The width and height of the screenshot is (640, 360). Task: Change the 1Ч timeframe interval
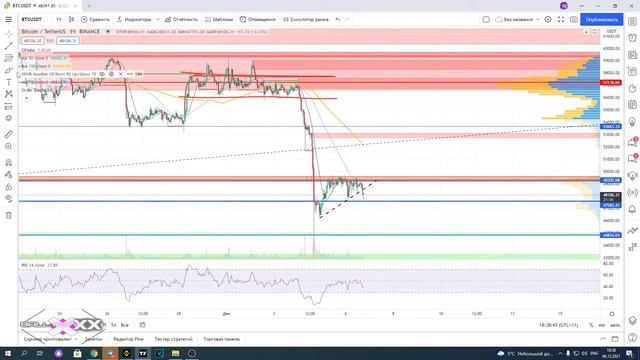pyautogui.click(x=58, y=19)
